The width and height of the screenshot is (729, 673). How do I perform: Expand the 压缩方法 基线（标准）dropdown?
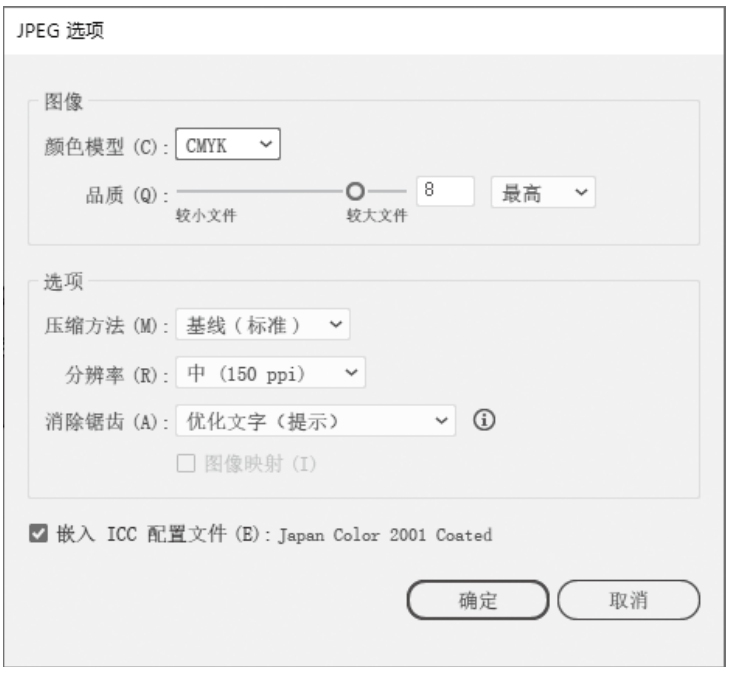coord(262,325)
